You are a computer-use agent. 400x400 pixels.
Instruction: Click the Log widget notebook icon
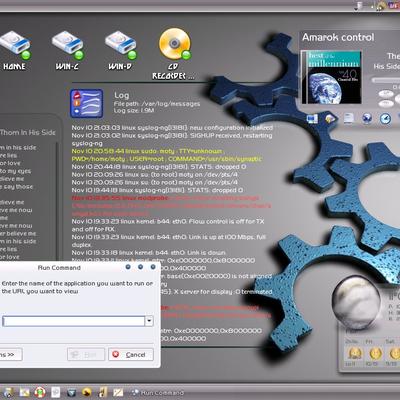[86, 103]
